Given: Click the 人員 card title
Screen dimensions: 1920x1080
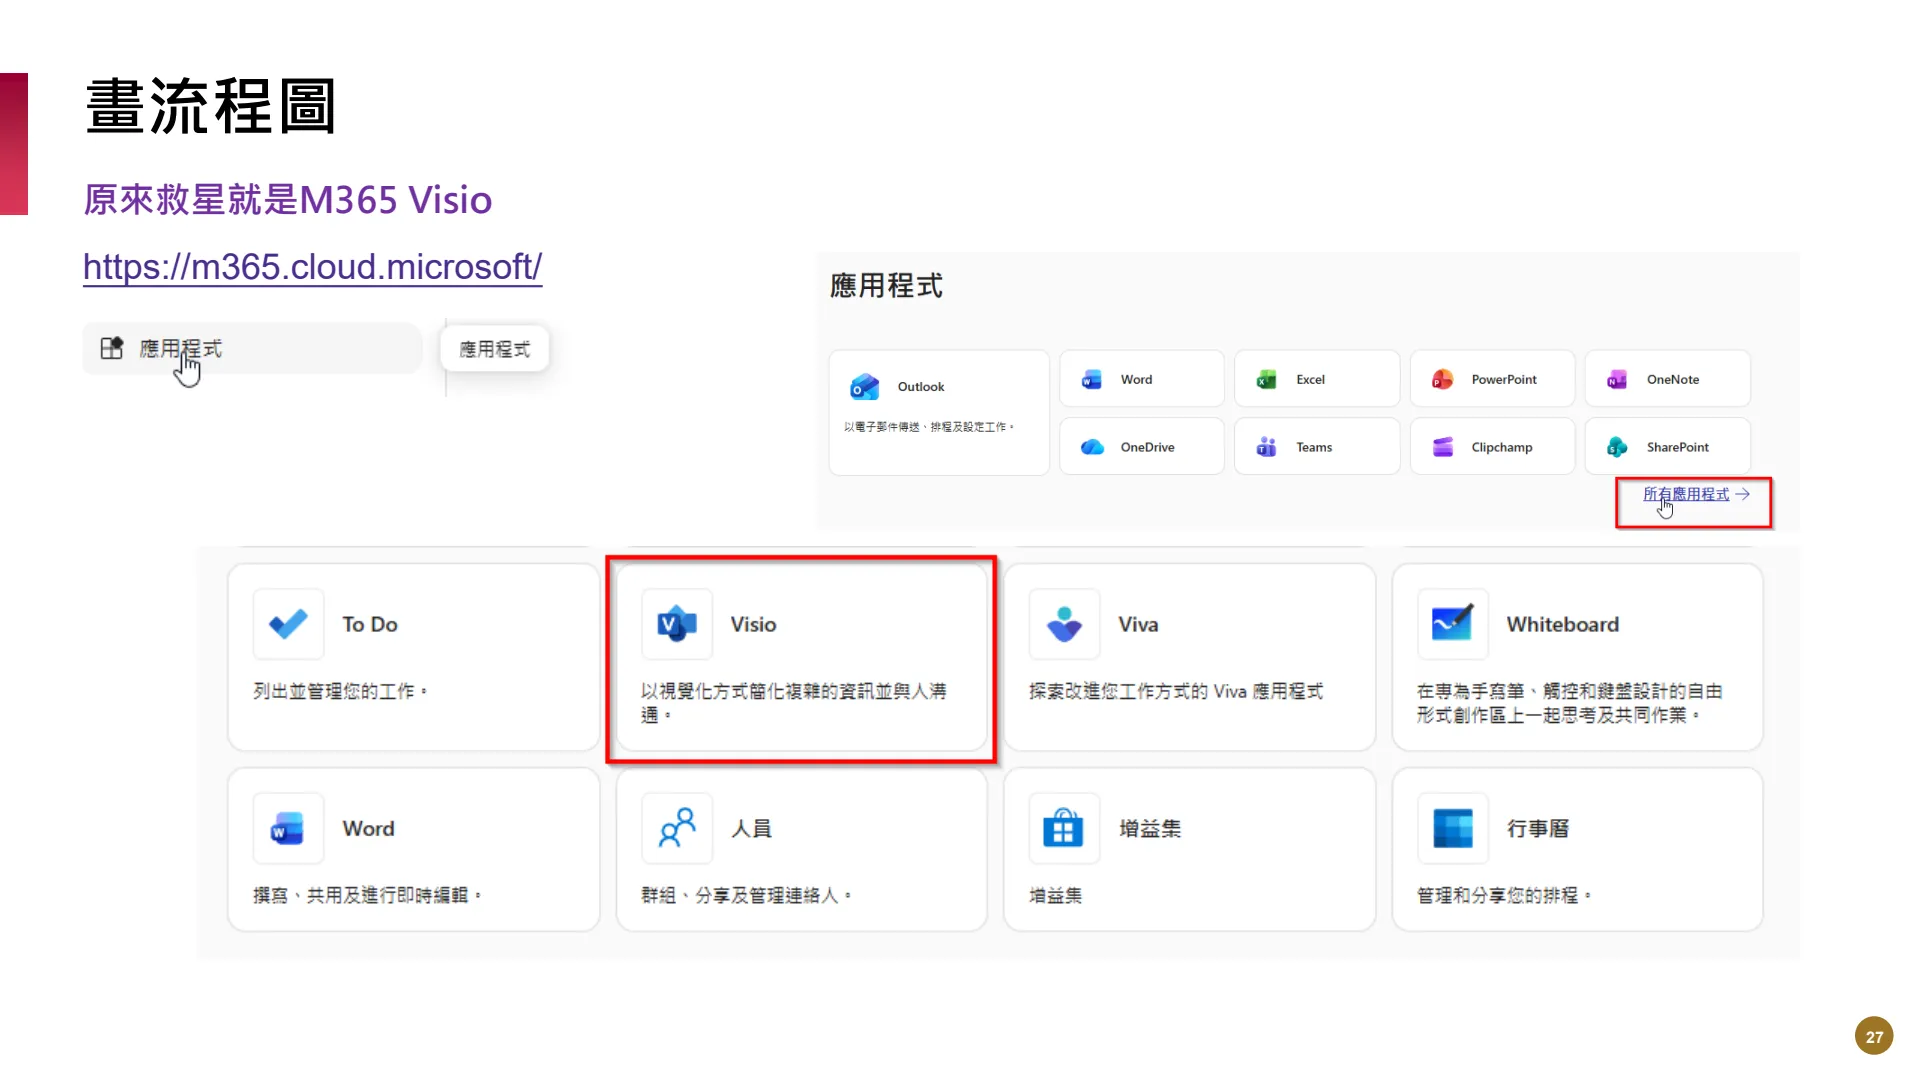Looking at the screenshot, I should (751, 828).
